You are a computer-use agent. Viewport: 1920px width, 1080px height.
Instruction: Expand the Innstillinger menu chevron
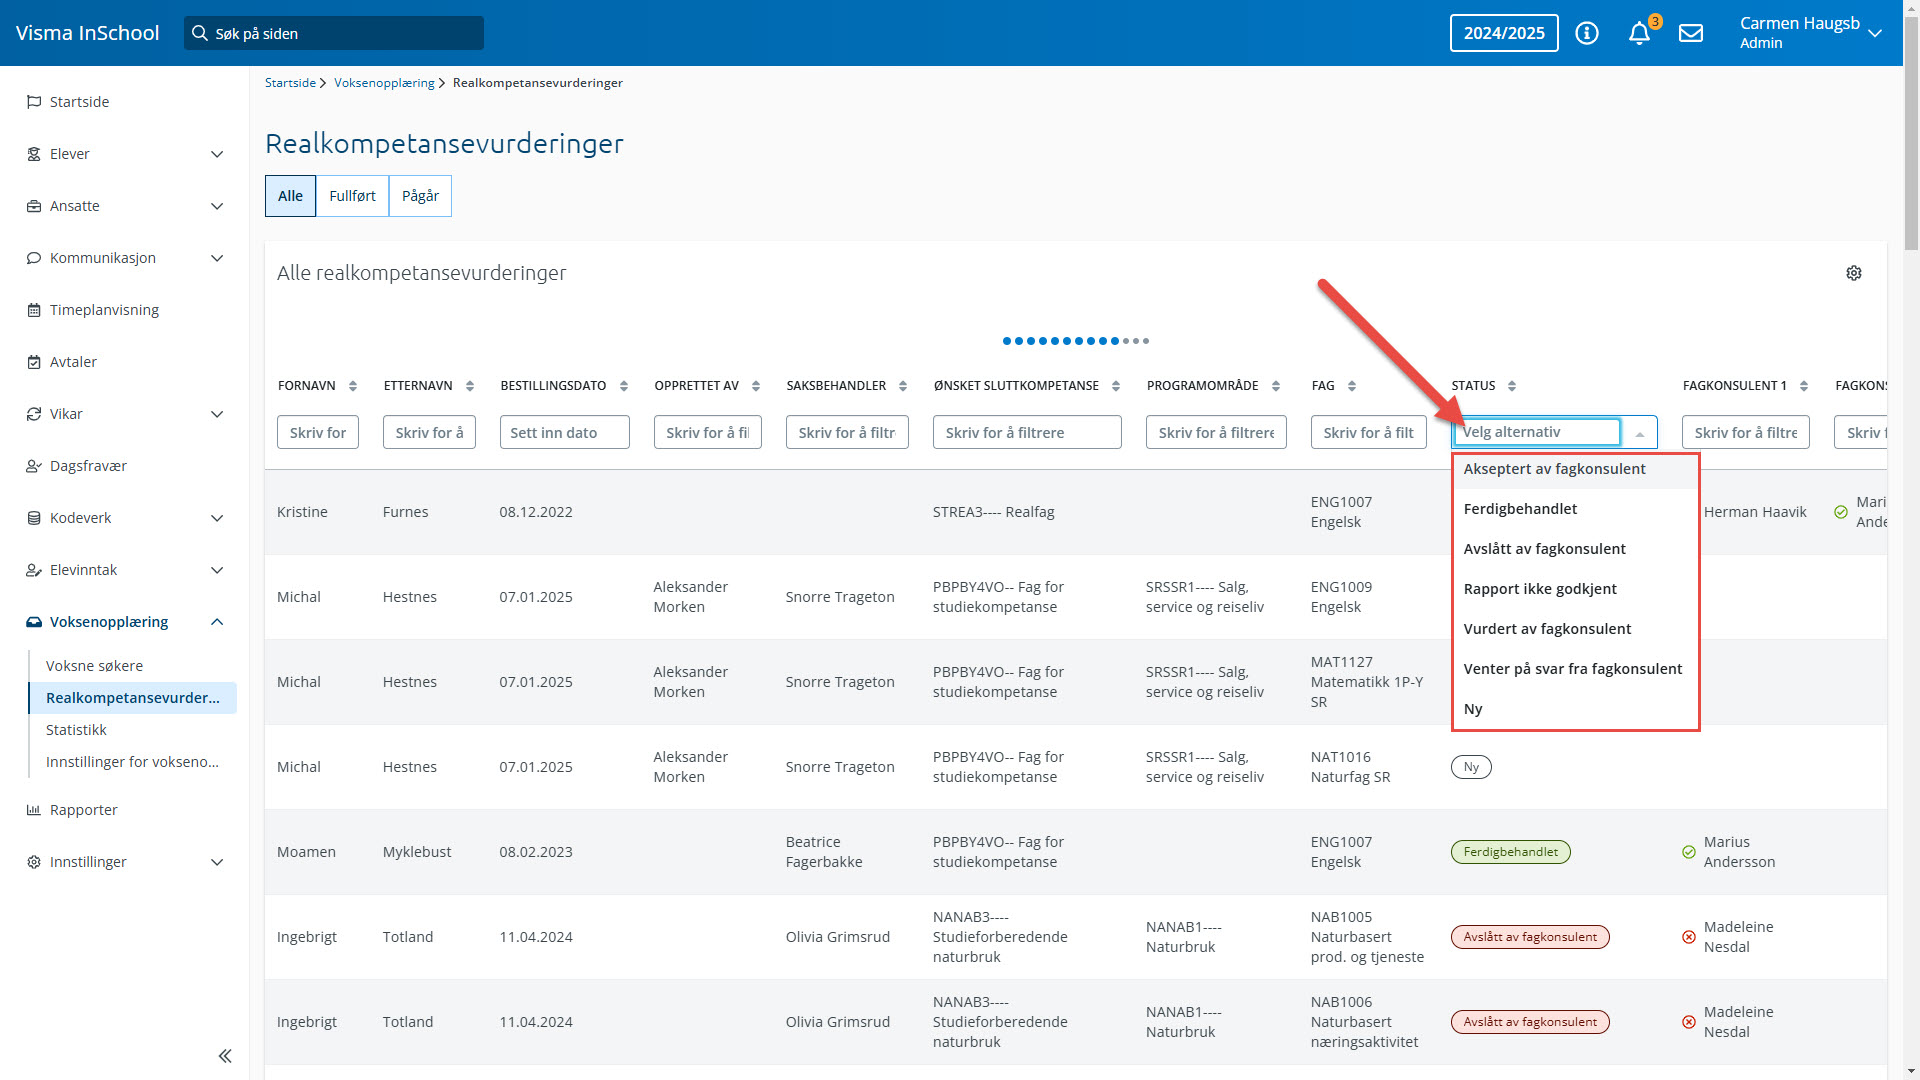(217, 862)
